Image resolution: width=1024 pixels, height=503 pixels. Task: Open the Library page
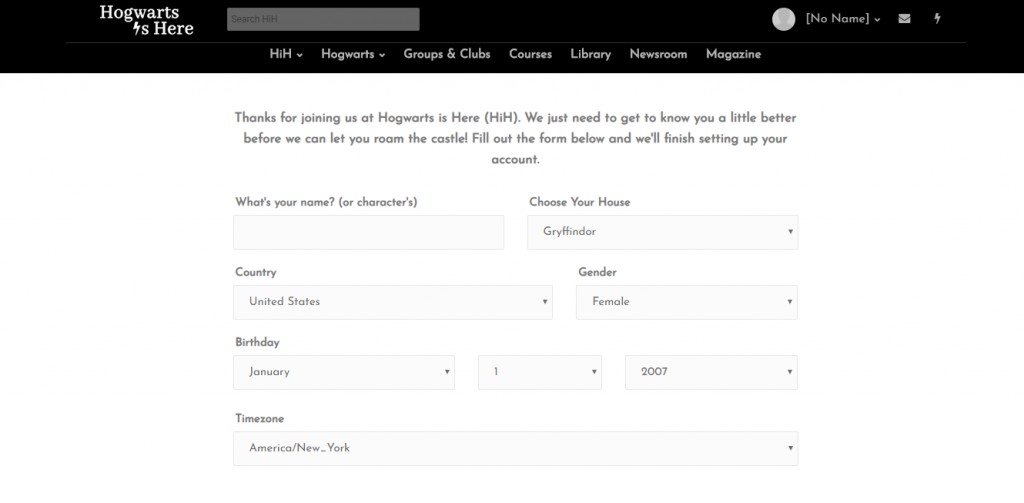(x=590, y=54)
